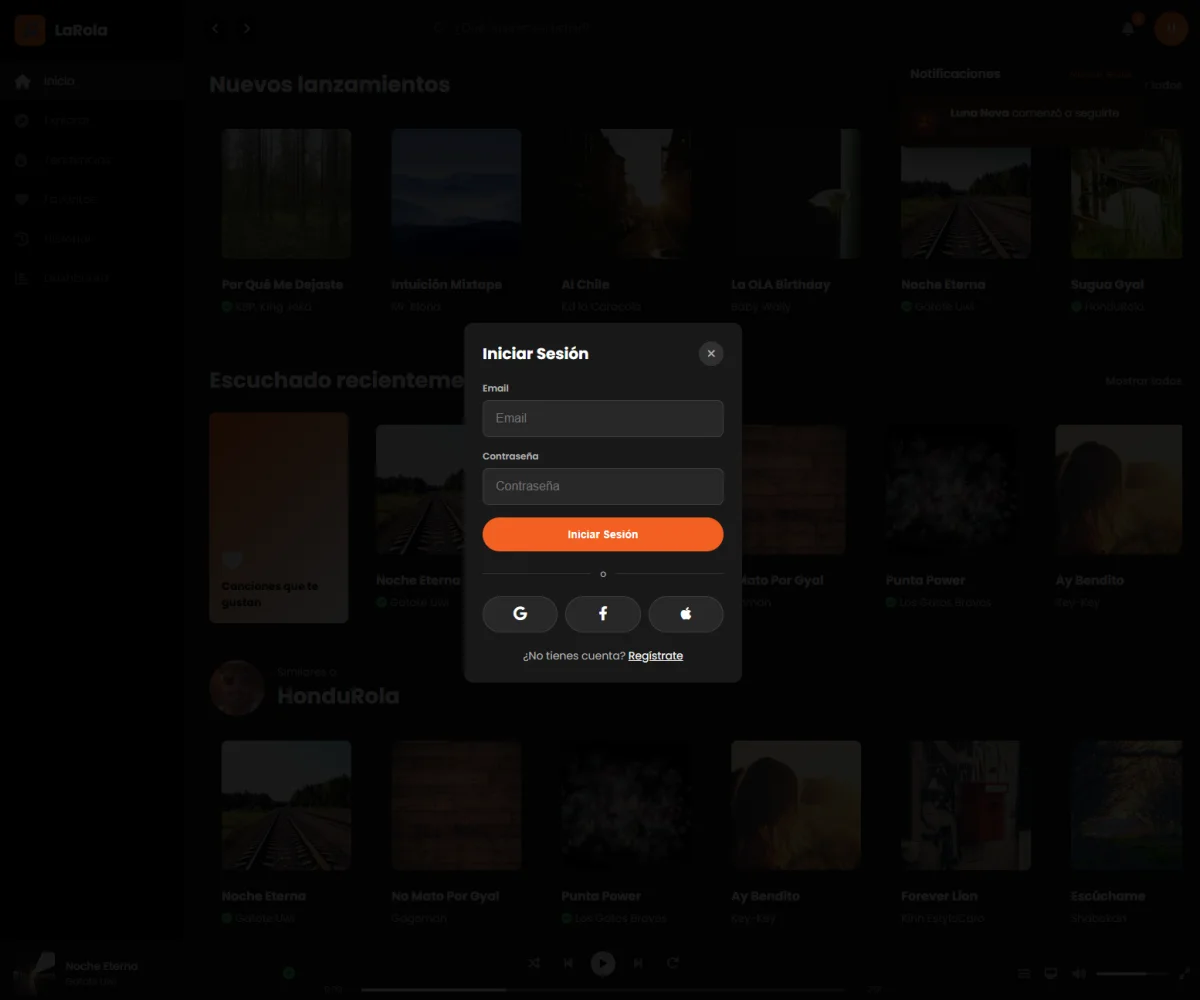1200x1000 pixels.
Task: Sign in with the Google icon
Action: click(520, 614)
